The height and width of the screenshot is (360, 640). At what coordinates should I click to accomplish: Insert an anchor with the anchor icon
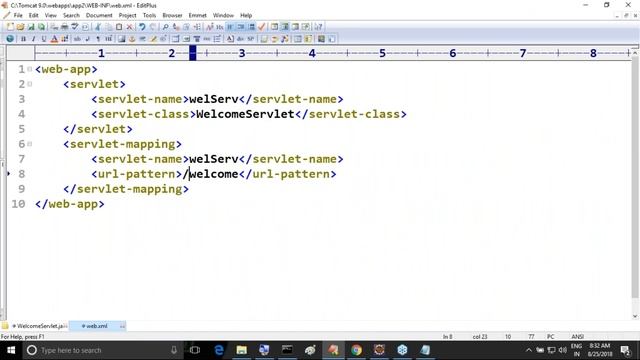132,39
